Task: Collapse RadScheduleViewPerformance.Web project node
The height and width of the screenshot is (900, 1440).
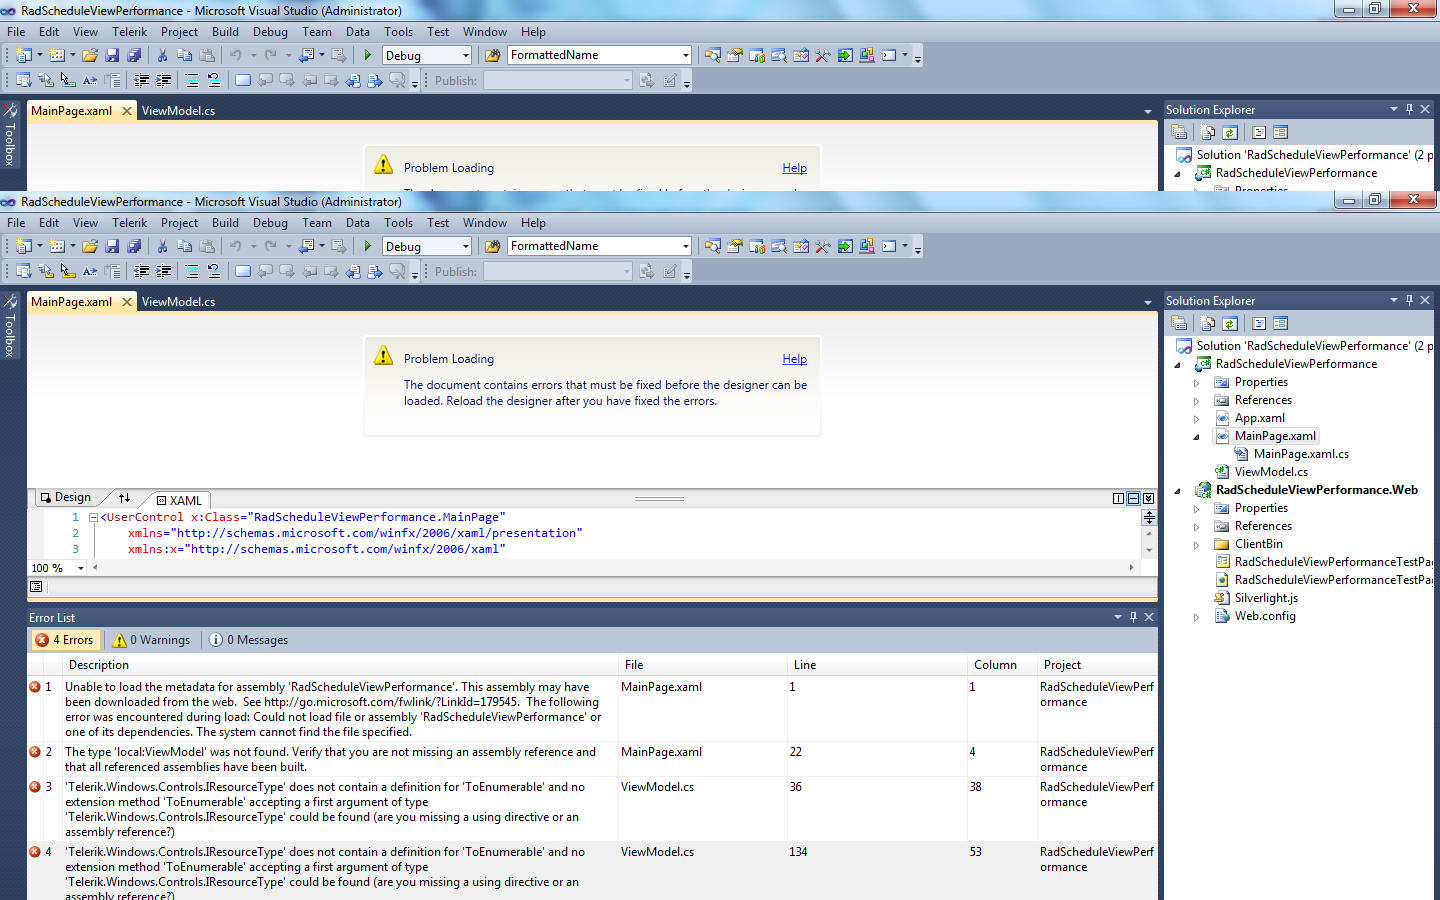Action: point(1177,491)
